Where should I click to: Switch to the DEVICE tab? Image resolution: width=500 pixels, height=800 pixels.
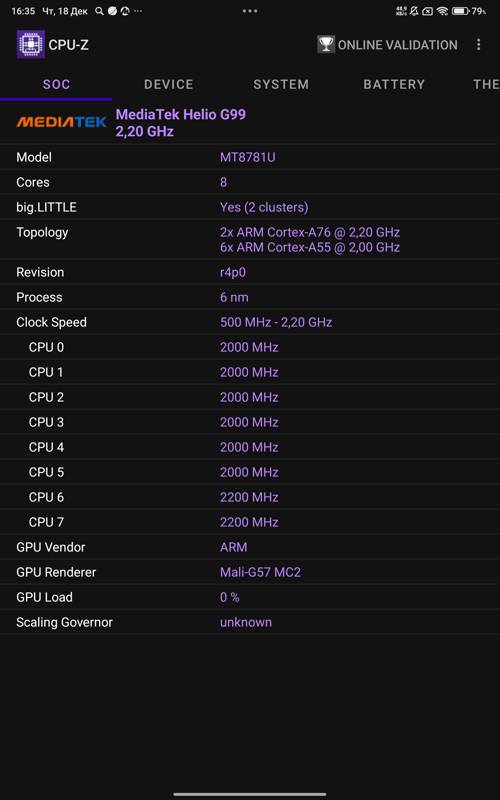point(168,84)
